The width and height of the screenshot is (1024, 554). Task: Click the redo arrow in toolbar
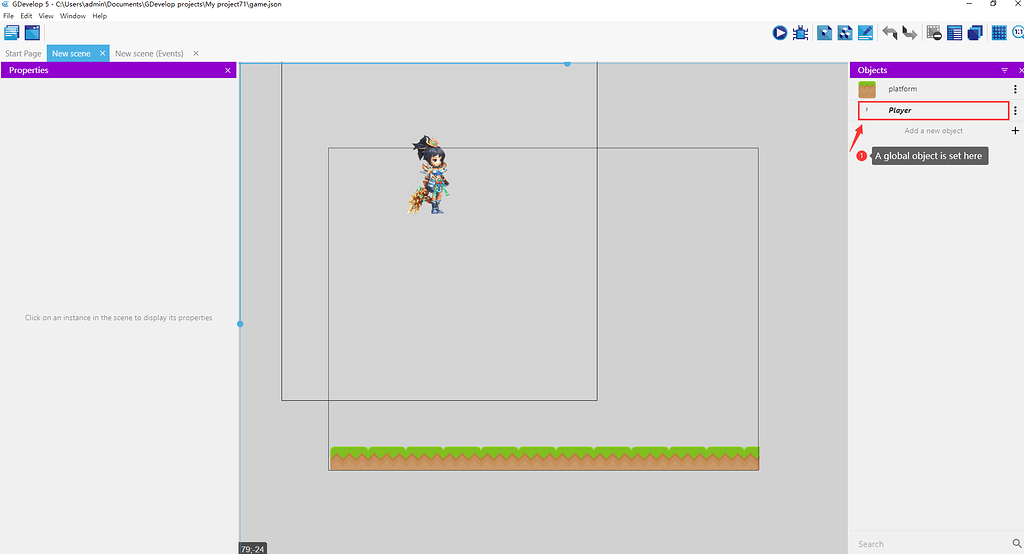click(x=910, y=33)
